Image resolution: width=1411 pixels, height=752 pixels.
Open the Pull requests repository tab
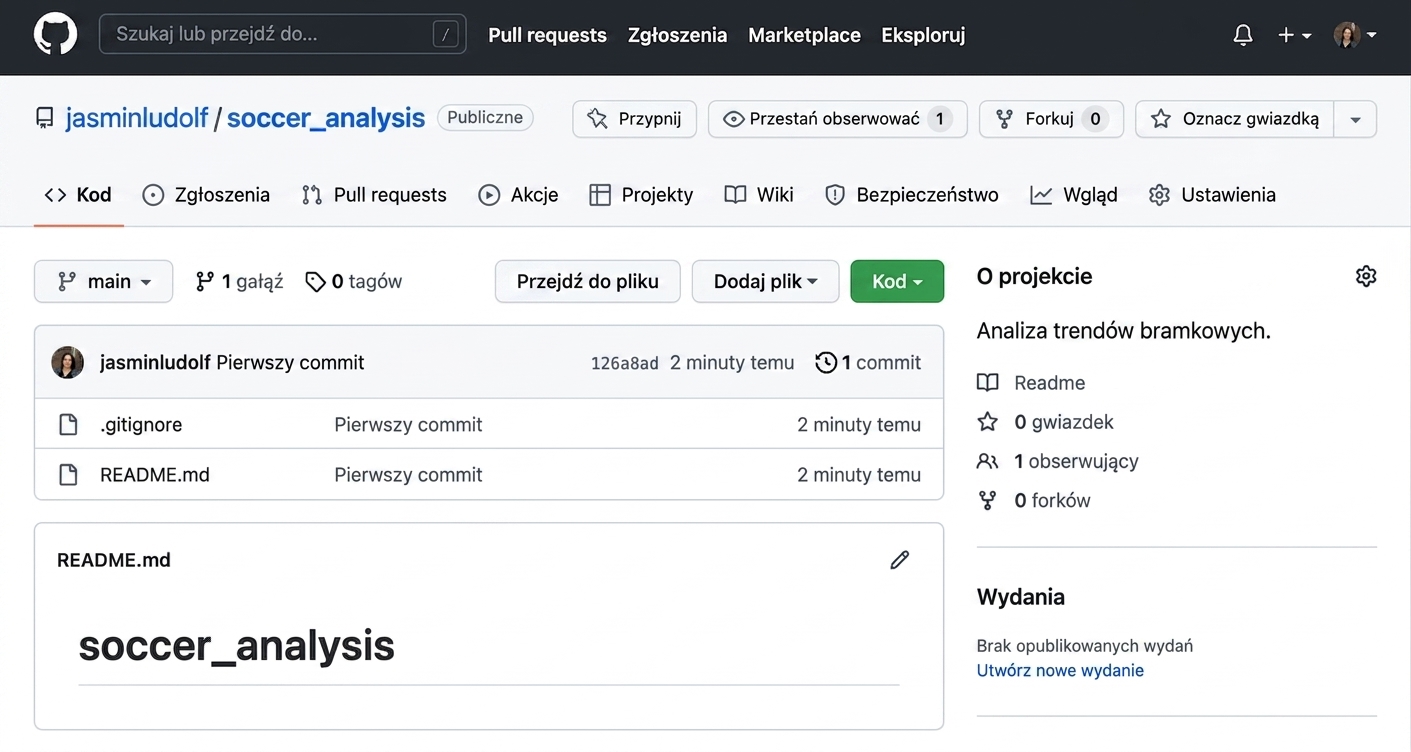(374, 195)
